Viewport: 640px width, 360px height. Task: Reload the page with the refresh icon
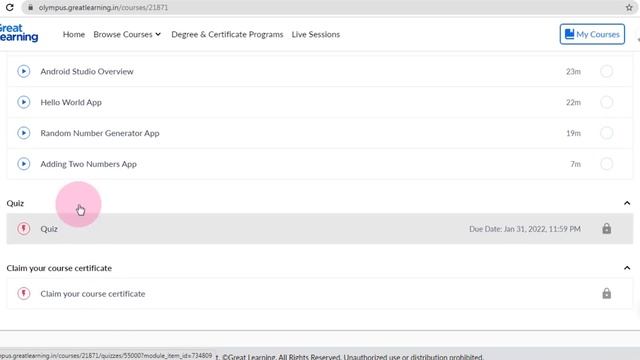pos(9,7)
